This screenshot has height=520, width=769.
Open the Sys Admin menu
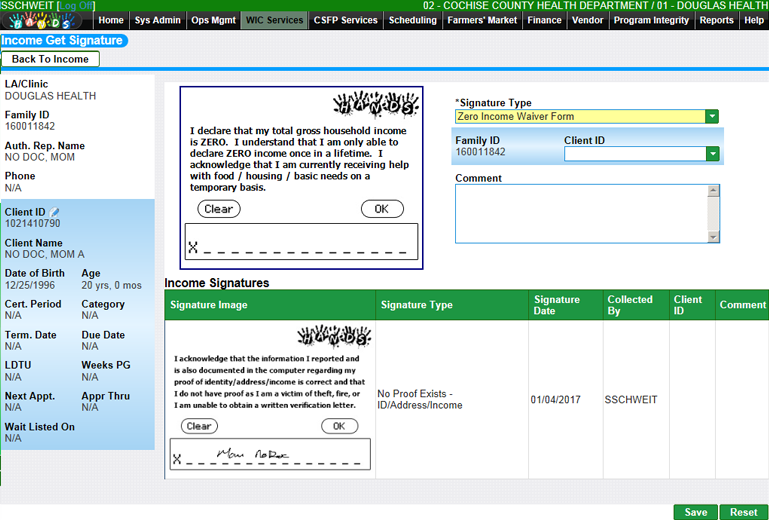coord(157,20)
